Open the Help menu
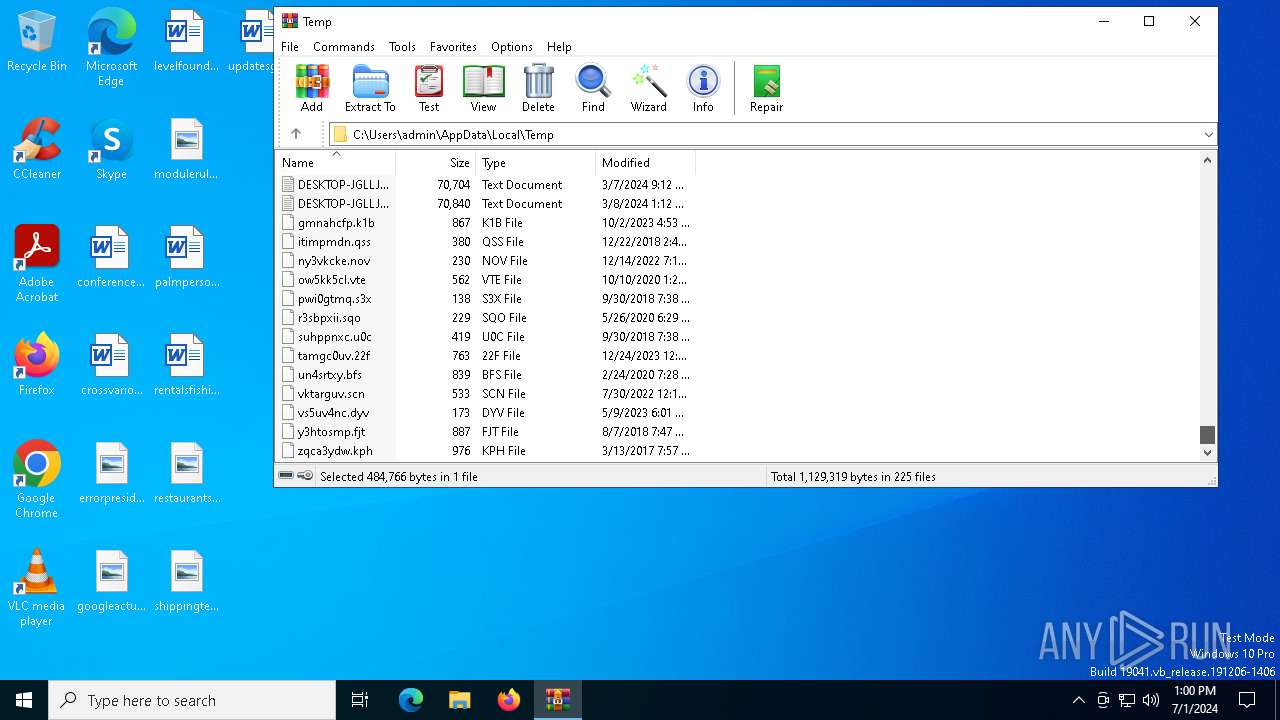This screenshot has height=720, width=1280. tap(559, 47)
